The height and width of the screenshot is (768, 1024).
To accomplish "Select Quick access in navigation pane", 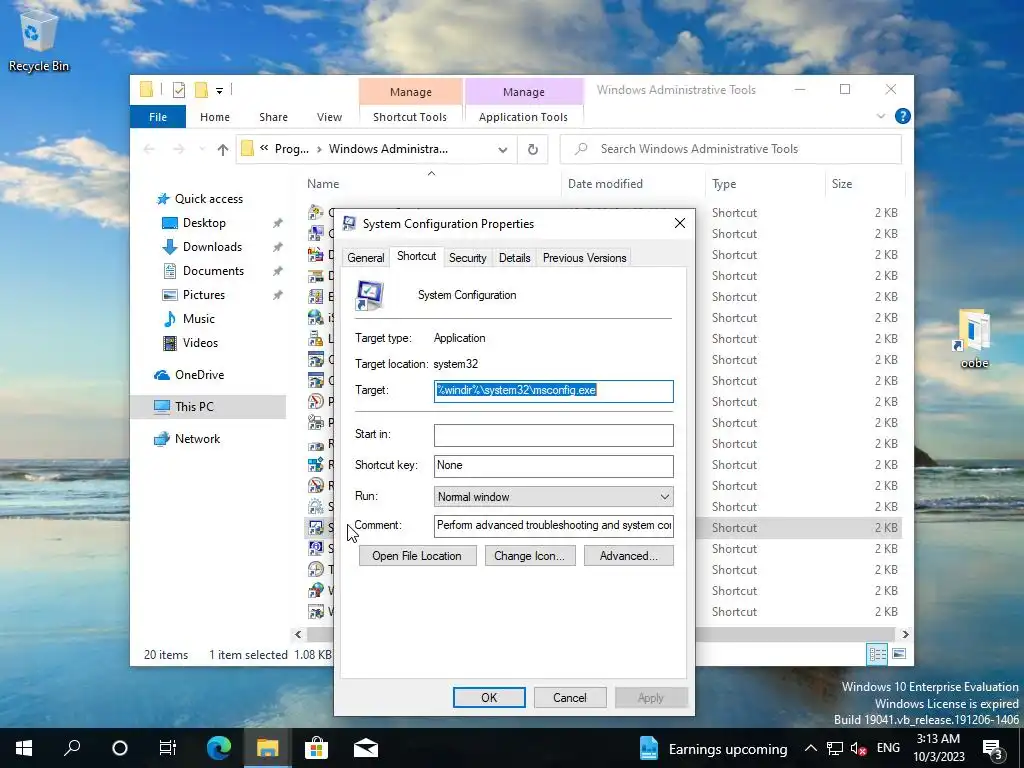I will 208,199.
